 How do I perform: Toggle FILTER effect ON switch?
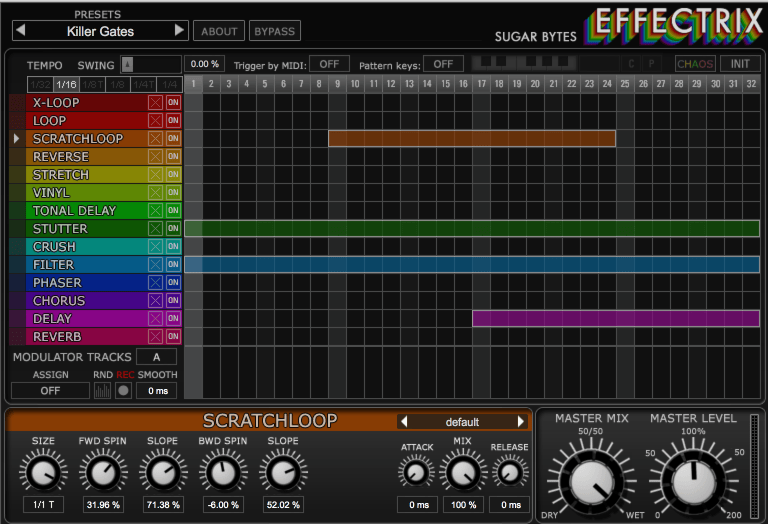[173, 264]
